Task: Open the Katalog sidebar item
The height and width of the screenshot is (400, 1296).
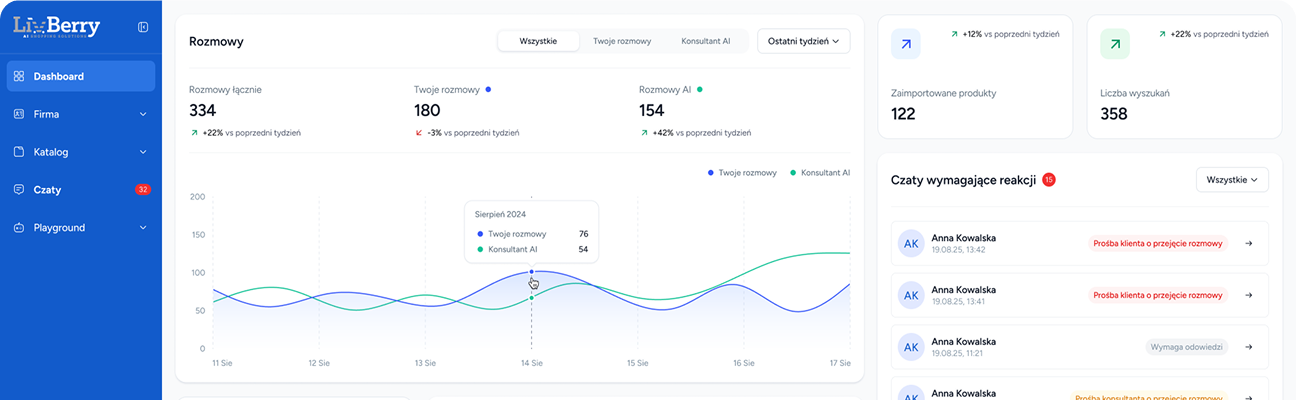Action: [x=81, y=152]
